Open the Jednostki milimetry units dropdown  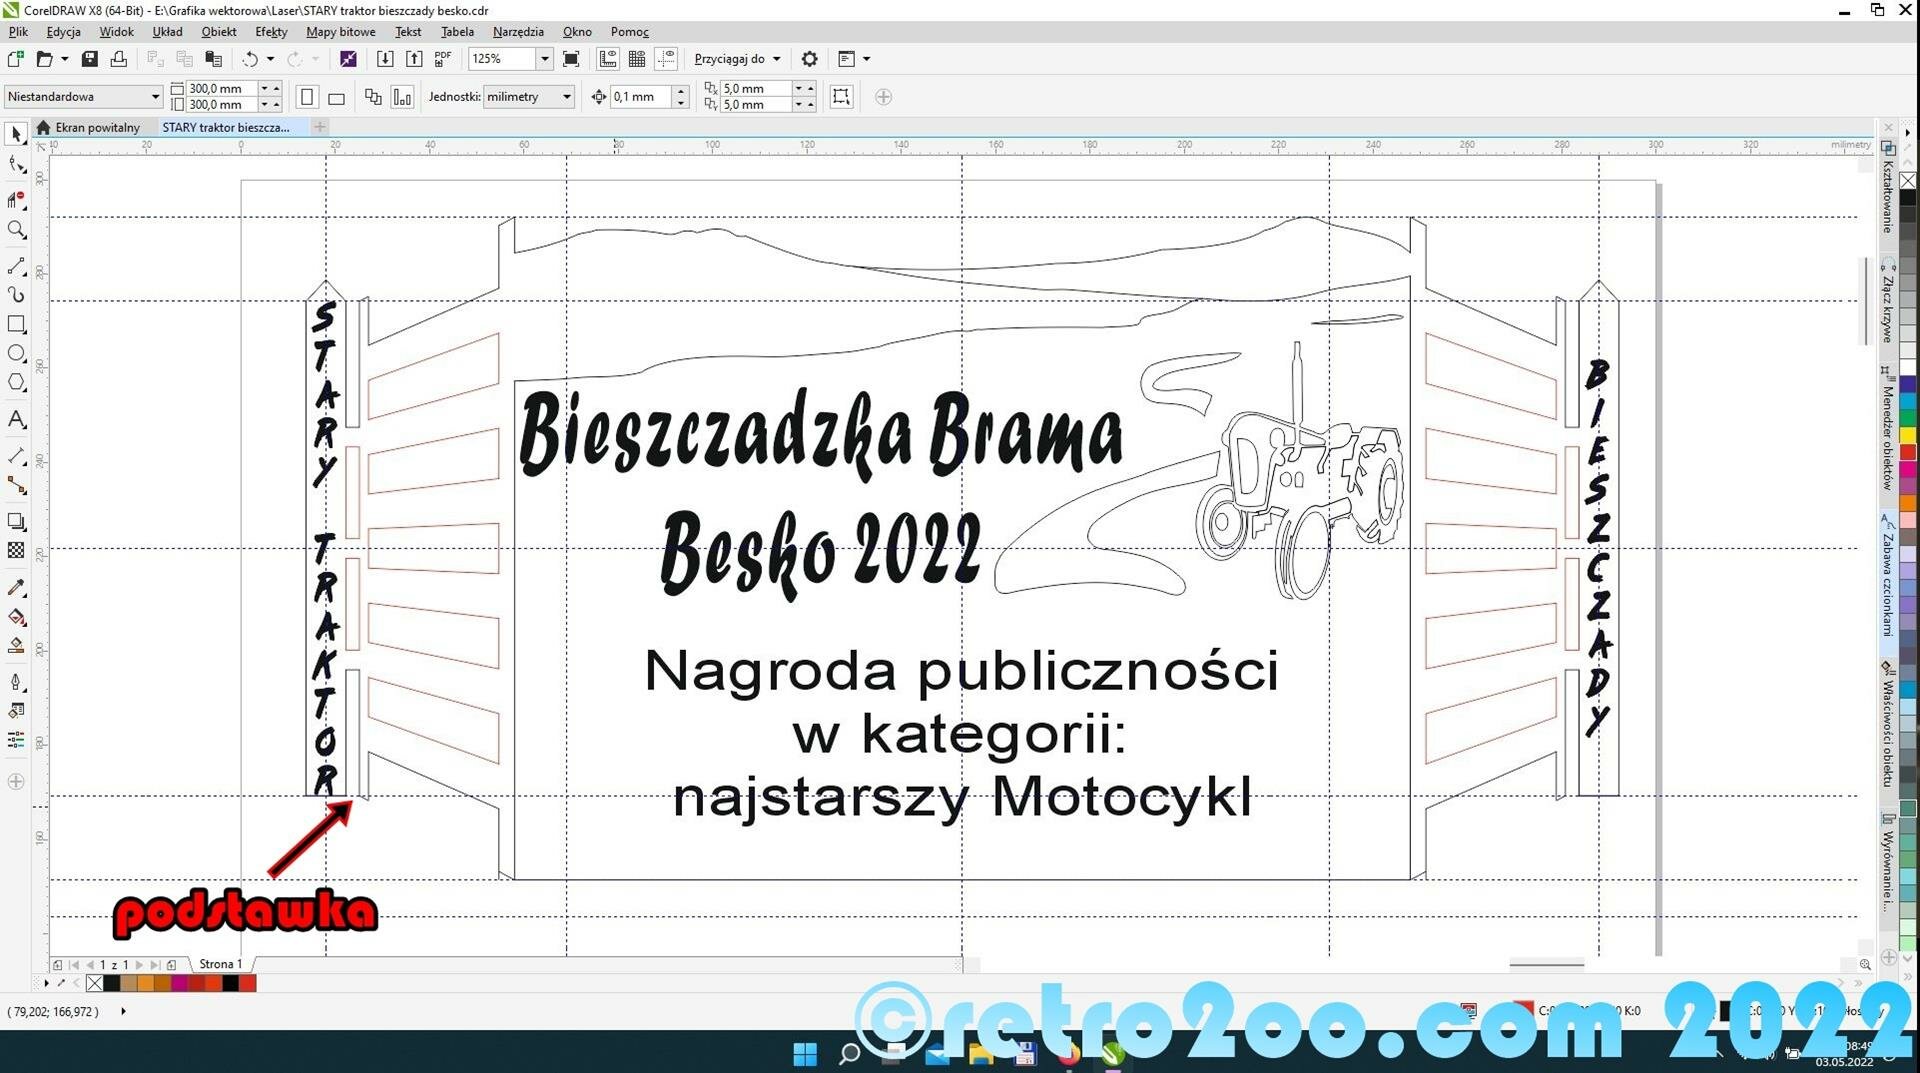566,97
